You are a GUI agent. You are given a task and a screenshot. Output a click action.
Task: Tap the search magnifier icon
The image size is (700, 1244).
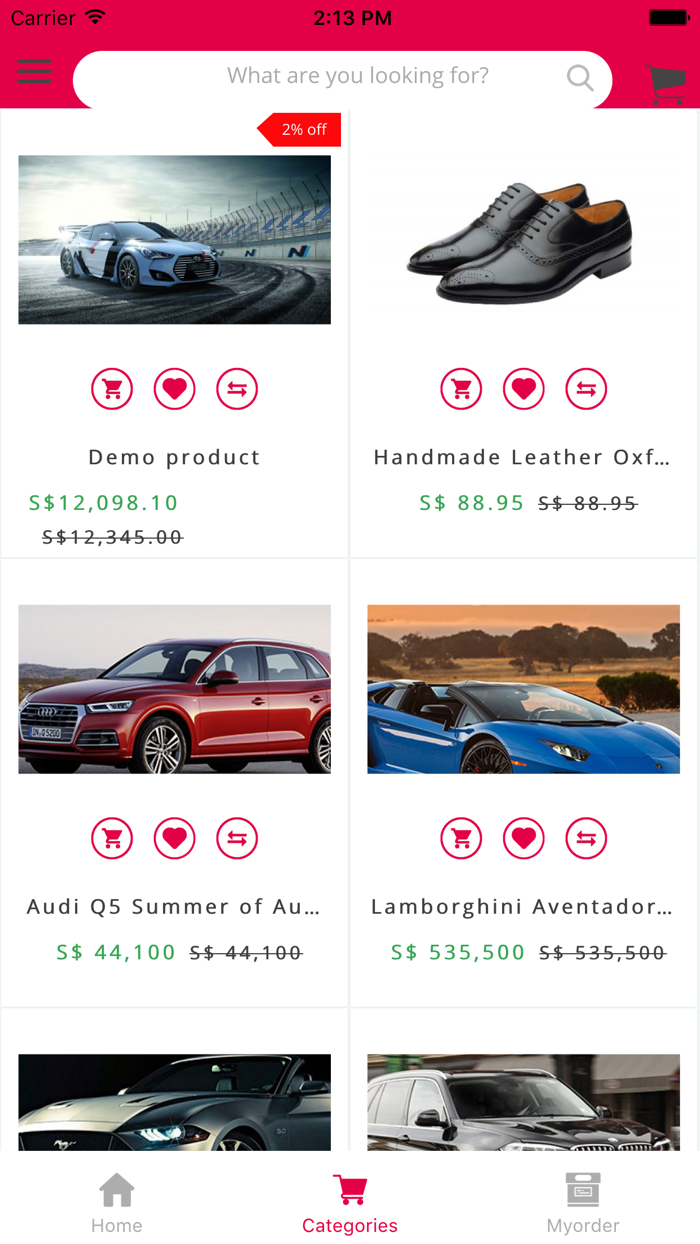(x=580, y=77)
